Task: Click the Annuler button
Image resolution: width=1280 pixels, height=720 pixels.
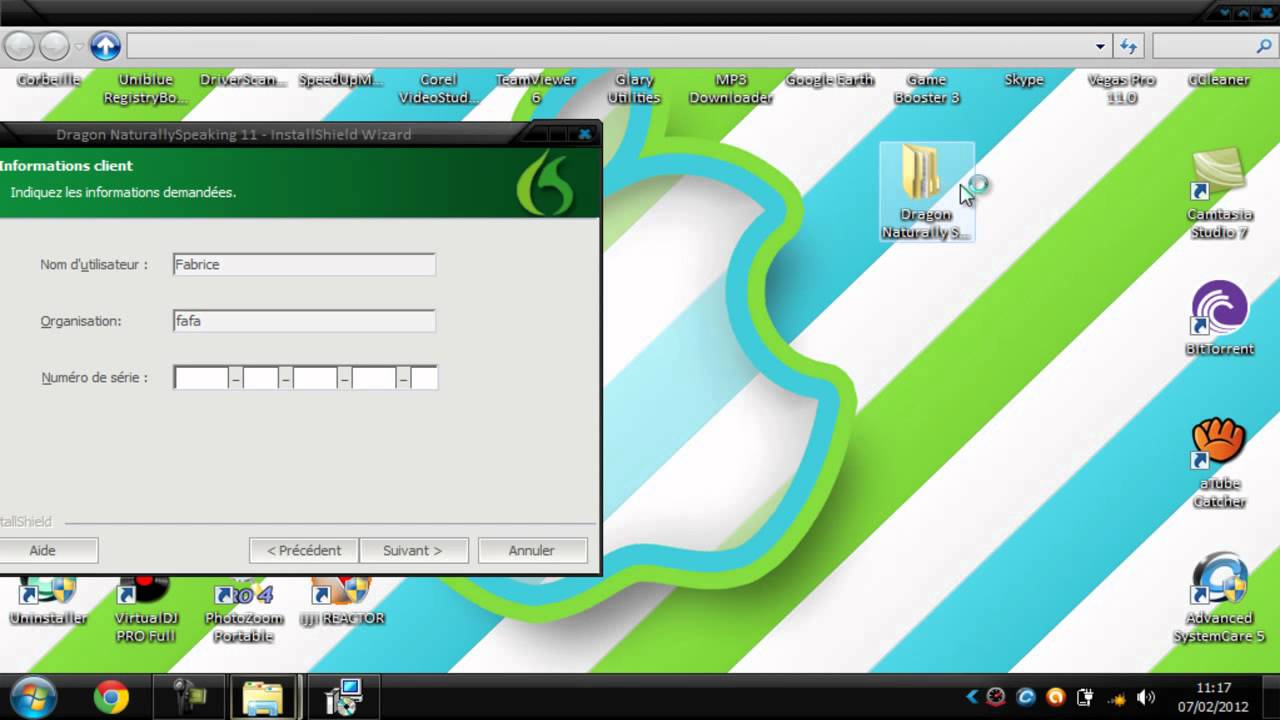Action: point(532,550)
